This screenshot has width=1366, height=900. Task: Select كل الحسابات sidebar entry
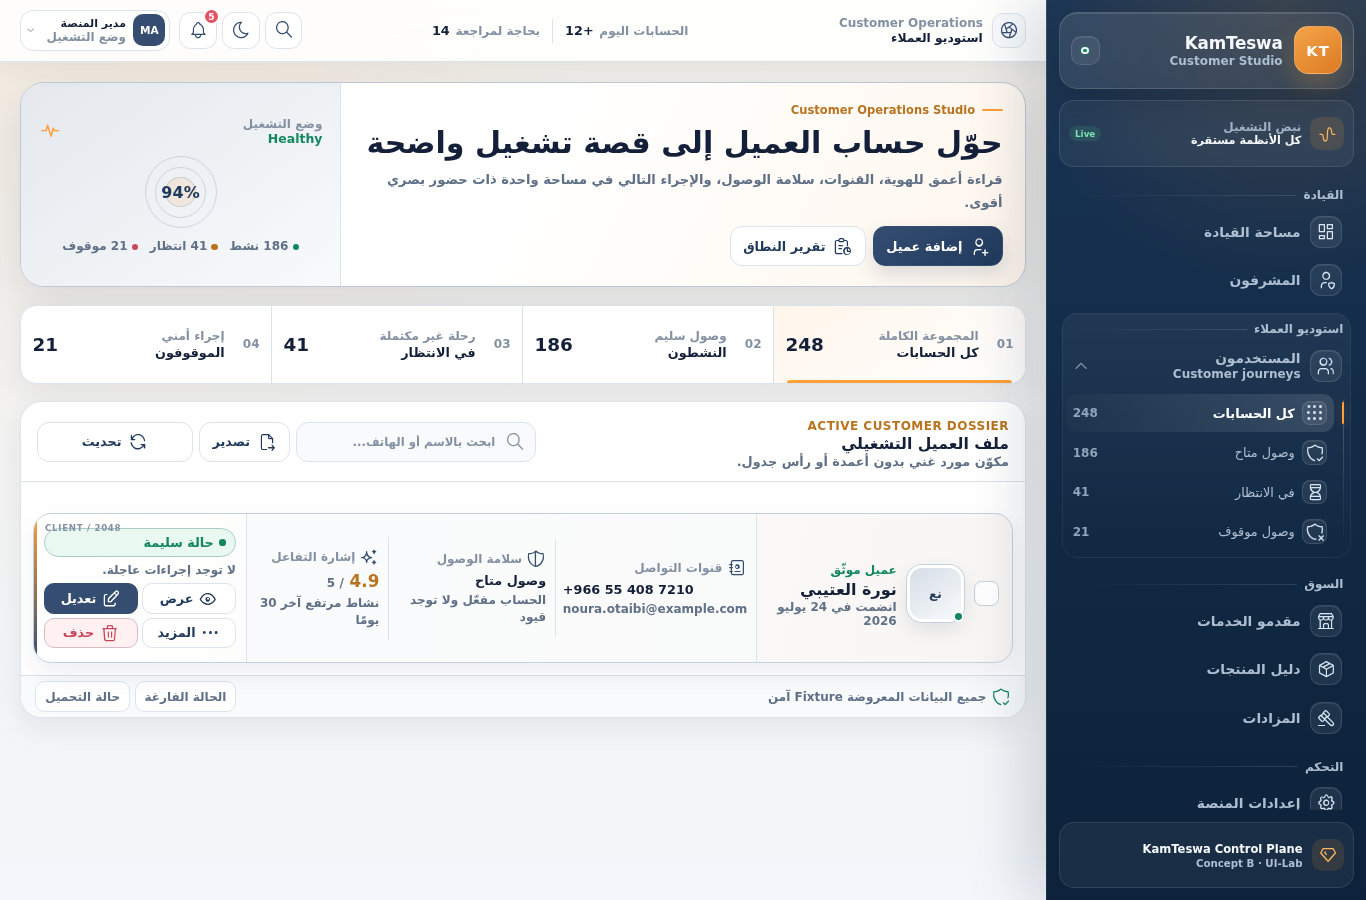pyautogui.click(x=1200, y=413)
